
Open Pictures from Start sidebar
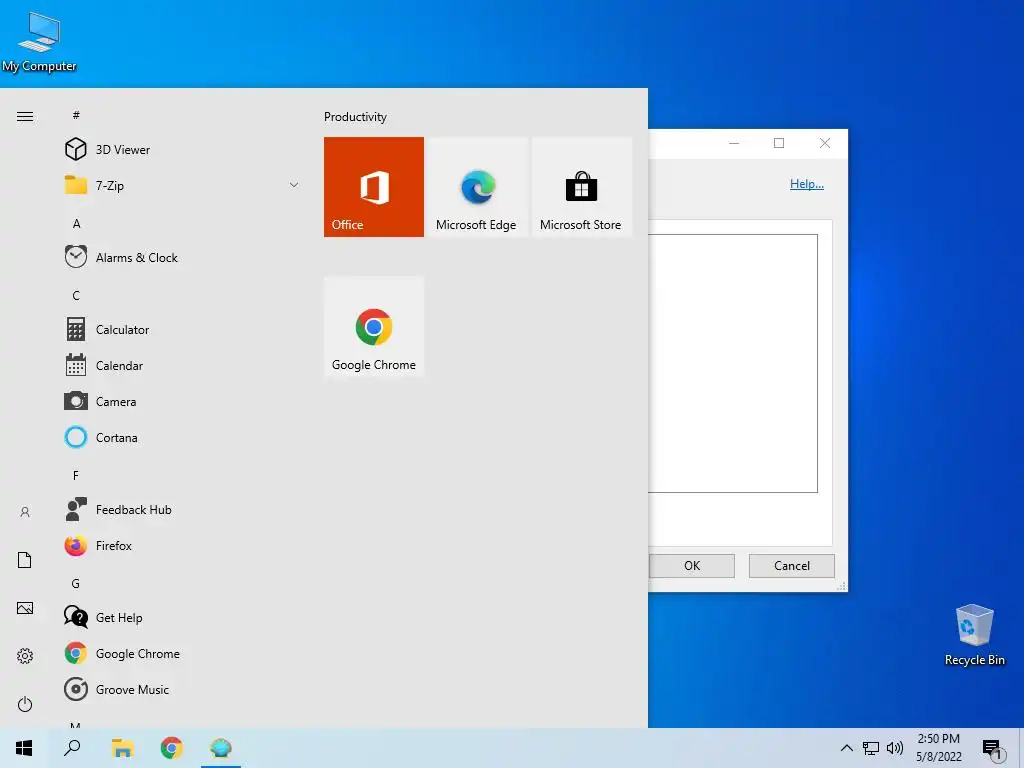coord(25,608)
